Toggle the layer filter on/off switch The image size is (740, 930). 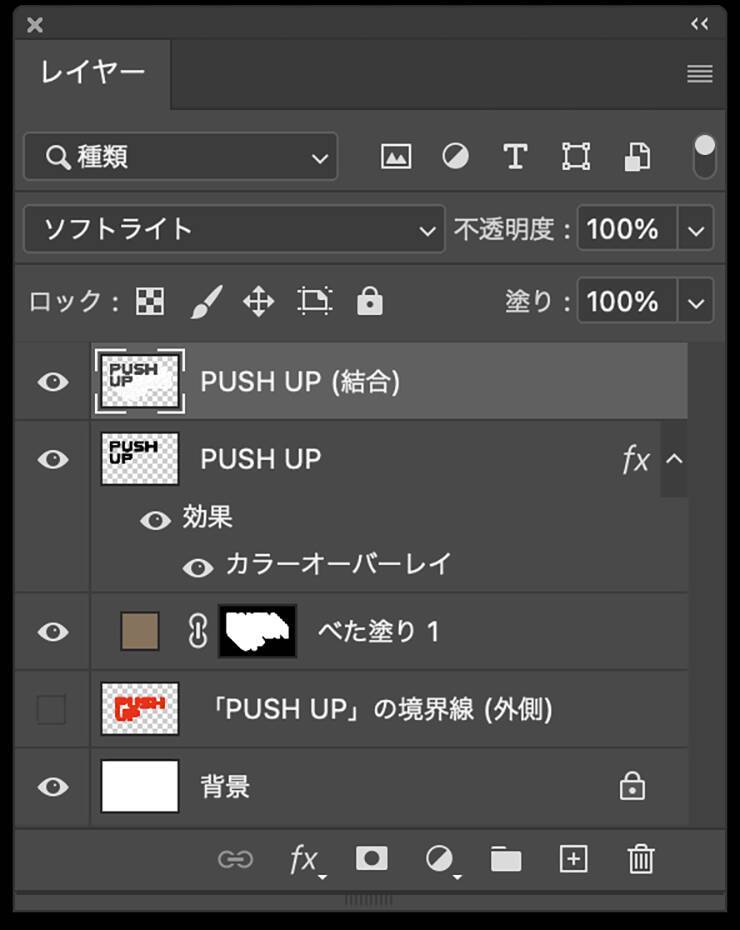[x=705, y=156]
